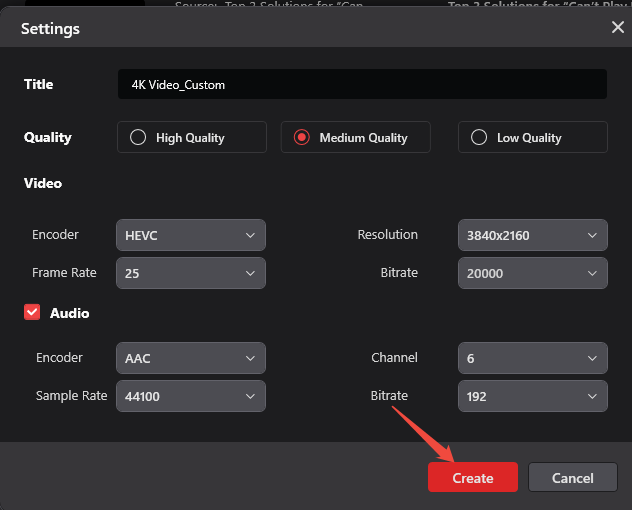
Task: Click the Title field with 4K Video_Custom
Action: pos(362,84)
